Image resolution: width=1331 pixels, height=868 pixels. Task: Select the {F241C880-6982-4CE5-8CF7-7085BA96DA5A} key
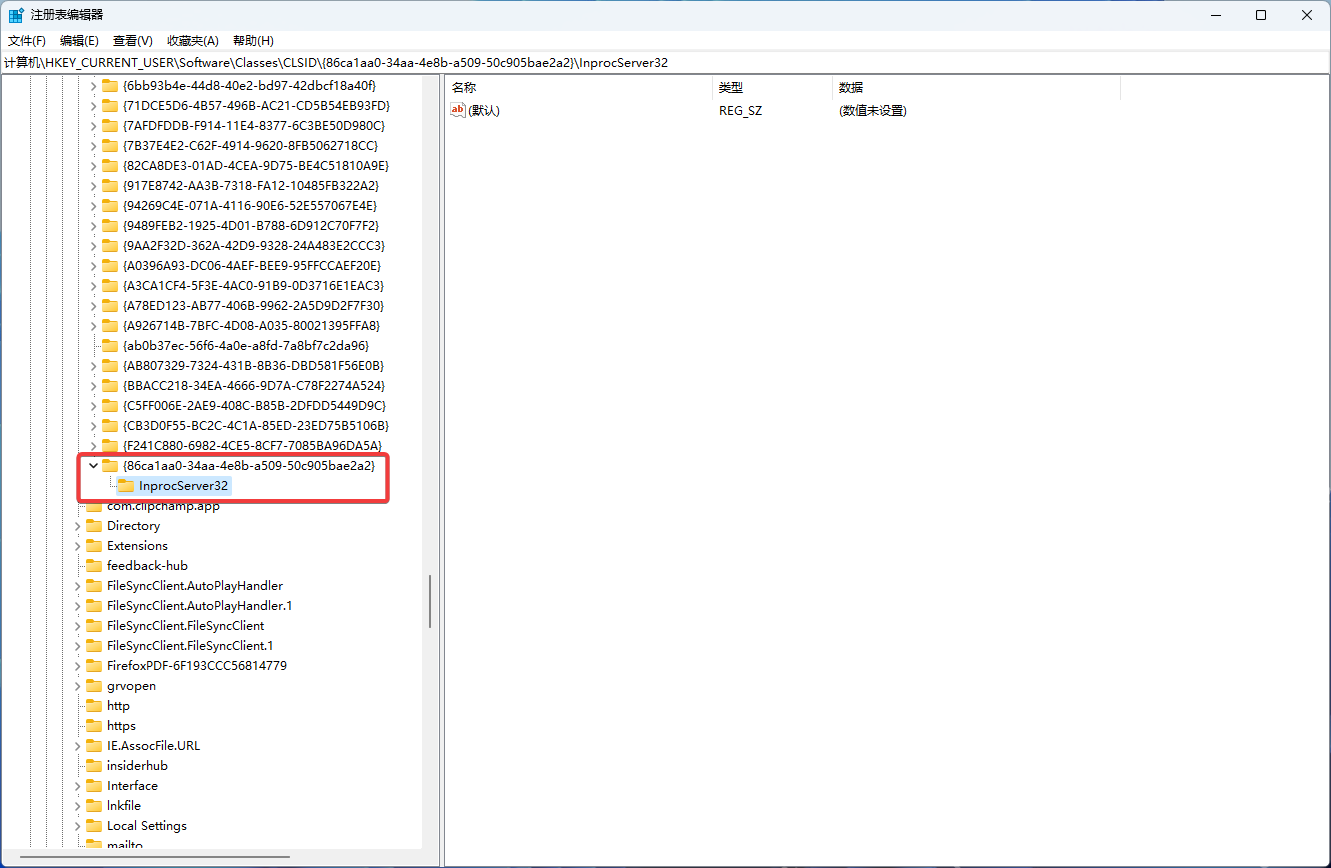coord(252,446)
